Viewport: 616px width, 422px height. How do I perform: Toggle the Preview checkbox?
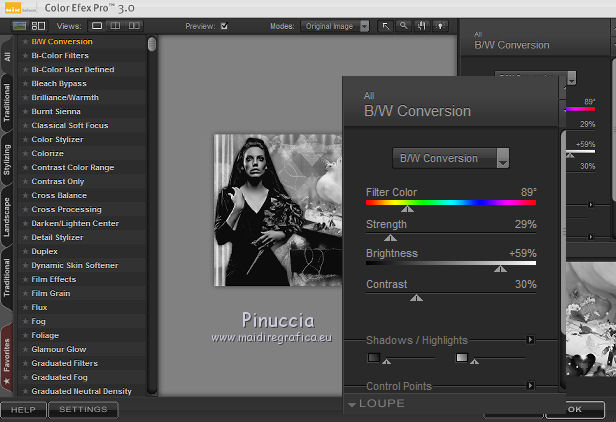(224, 25)
